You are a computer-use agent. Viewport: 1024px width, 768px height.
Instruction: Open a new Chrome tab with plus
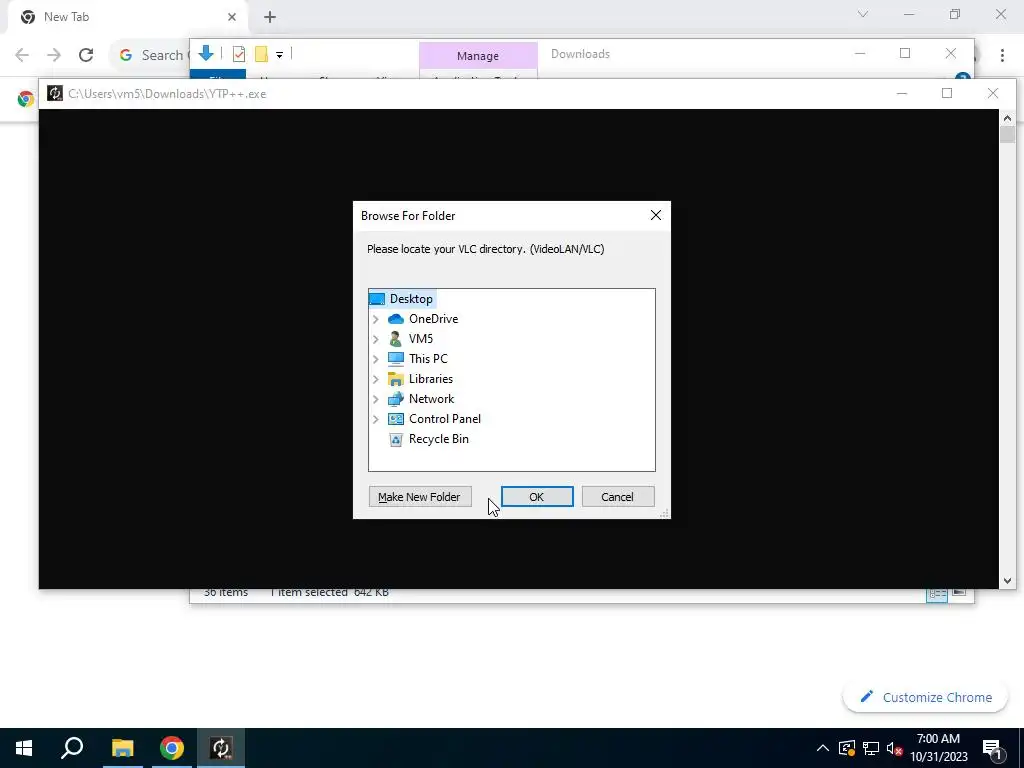tap(270, 17)
